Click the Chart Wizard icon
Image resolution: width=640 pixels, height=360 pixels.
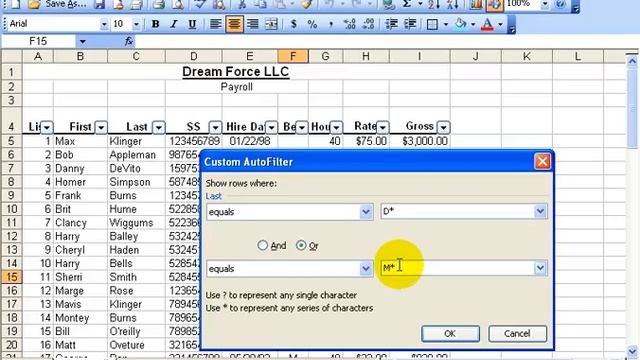(475, 4)
